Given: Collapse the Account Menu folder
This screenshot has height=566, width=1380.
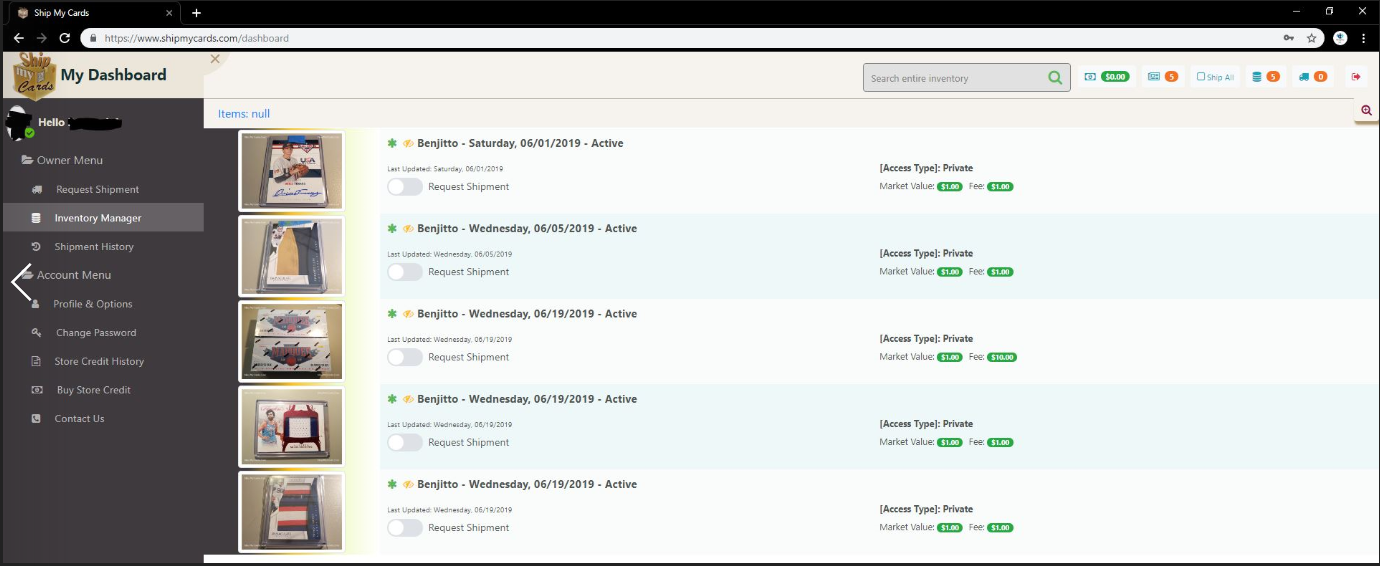Looking at the screenshot, I should [x=66, y=276].
